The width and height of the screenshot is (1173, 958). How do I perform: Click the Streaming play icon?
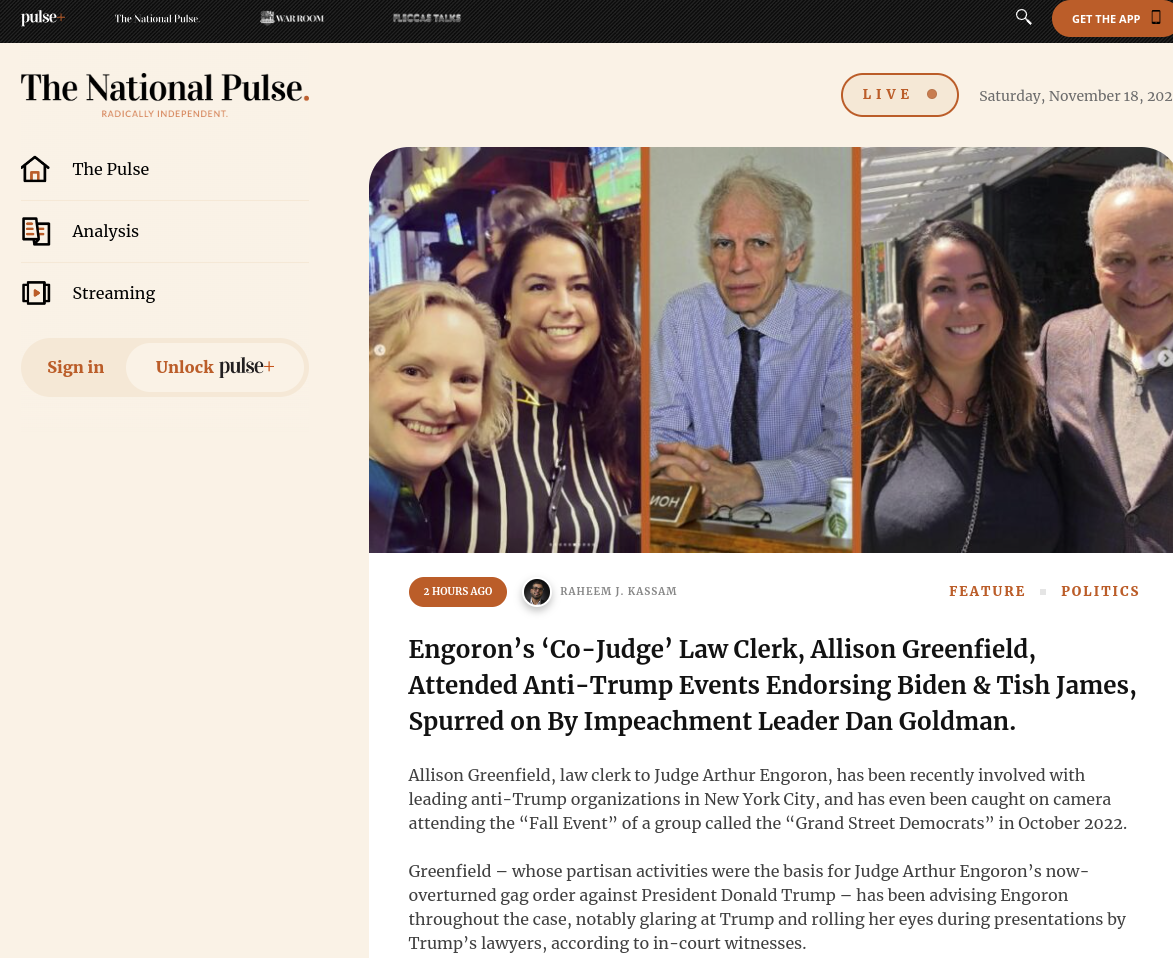(36, 293)
